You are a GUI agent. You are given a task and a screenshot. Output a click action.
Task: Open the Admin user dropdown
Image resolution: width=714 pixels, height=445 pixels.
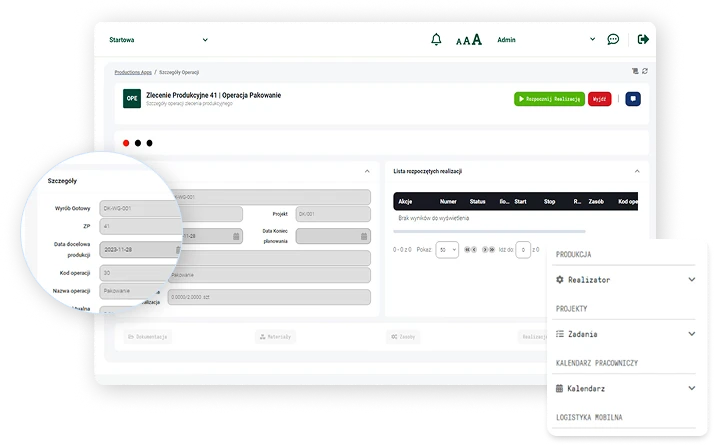coord(592,40)
